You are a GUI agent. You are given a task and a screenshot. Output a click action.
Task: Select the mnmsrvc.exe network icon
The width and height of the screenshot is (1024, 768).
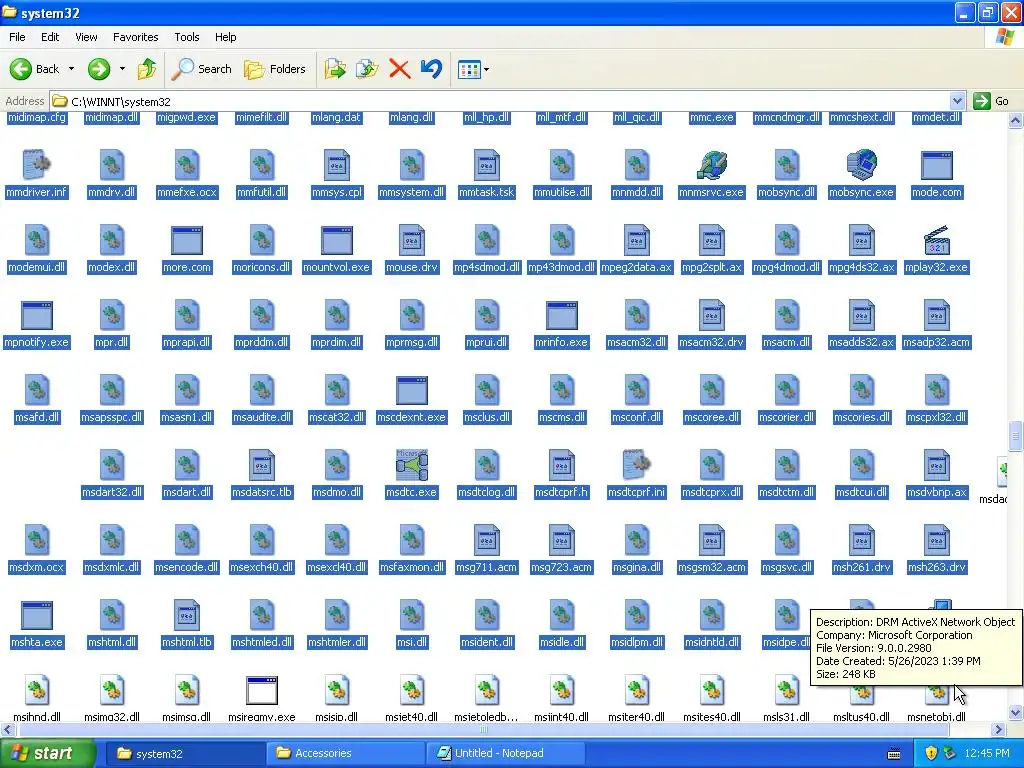(x=712, y=164)
